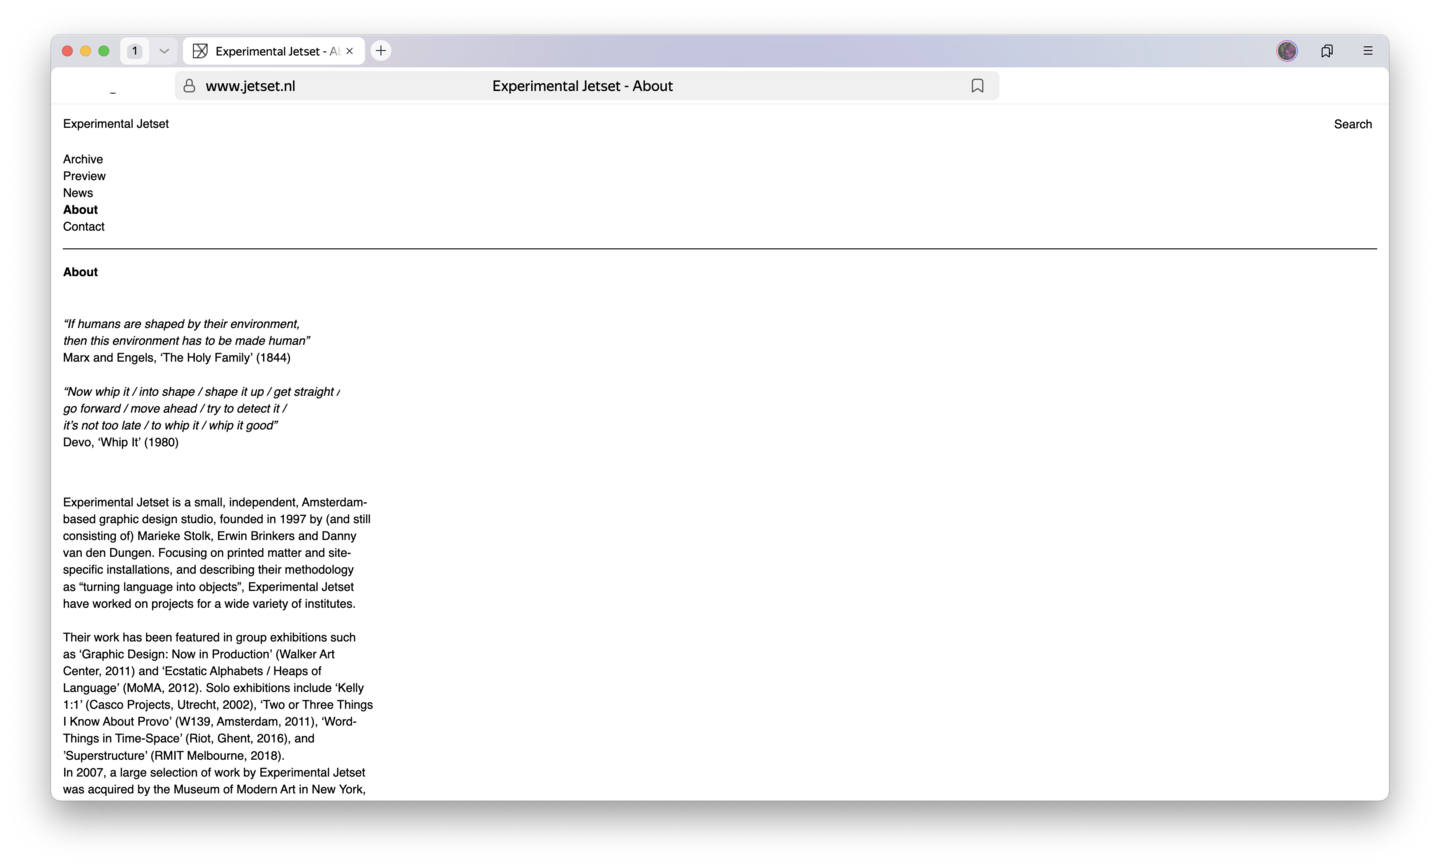The height and width of the screenshot is (868, 1440).
Task: Click the bold About navigation link
Action: (x=80, y=210)
